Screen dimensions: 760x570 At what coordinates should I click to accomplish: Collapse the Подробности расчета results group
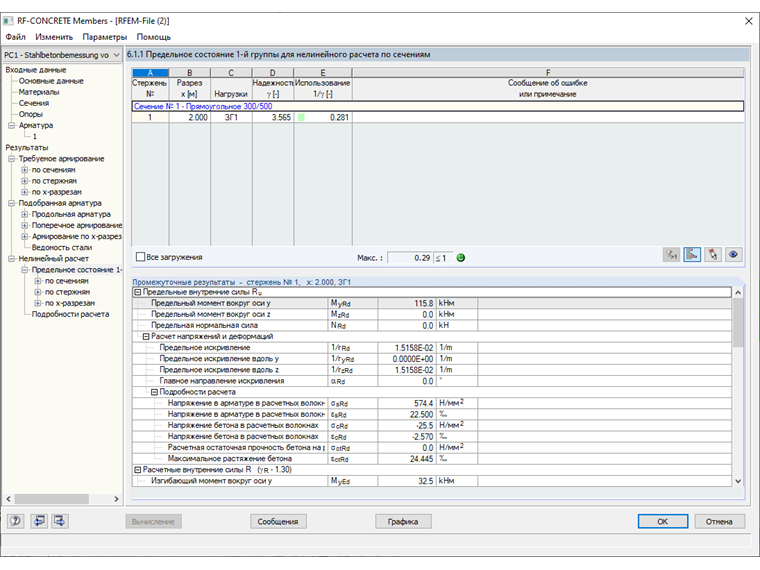pyautogui.click(x=154, y=392)
